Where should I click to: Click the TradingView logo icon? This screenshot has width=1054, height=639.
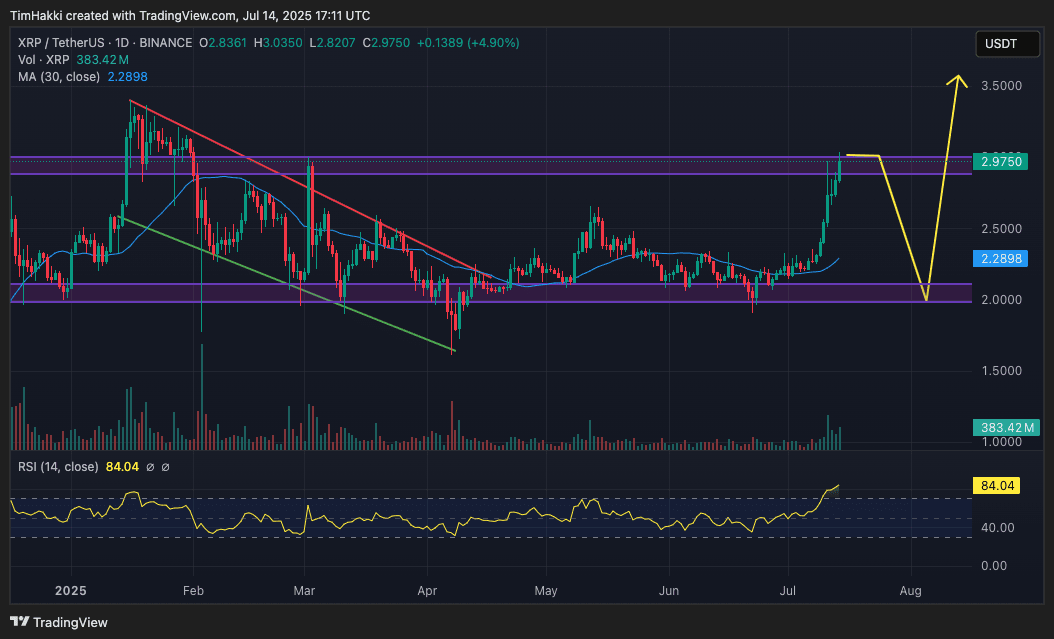(x=19, y=622)
